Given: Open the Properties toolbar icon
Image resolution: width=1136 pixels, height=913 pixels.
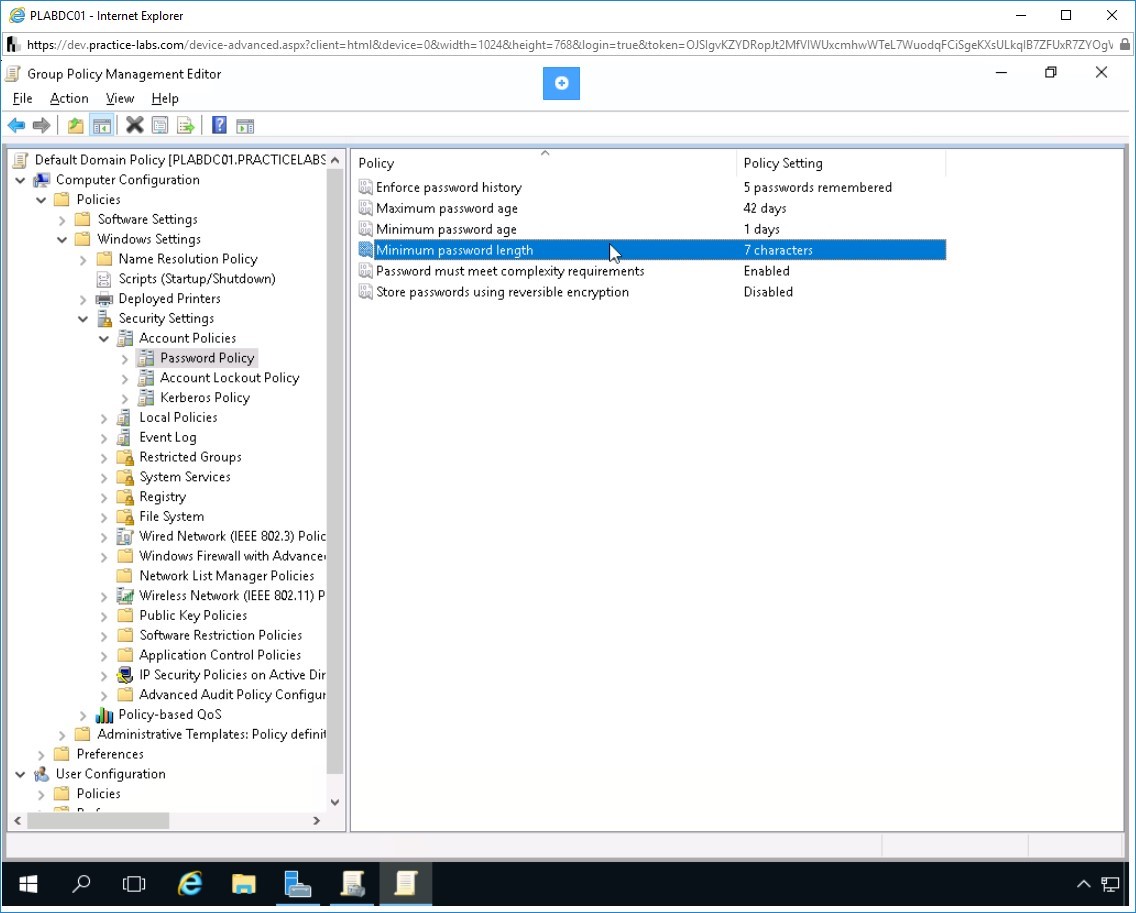Looking at the screenshot, I should pyautogui.click(x=160, y=125).
